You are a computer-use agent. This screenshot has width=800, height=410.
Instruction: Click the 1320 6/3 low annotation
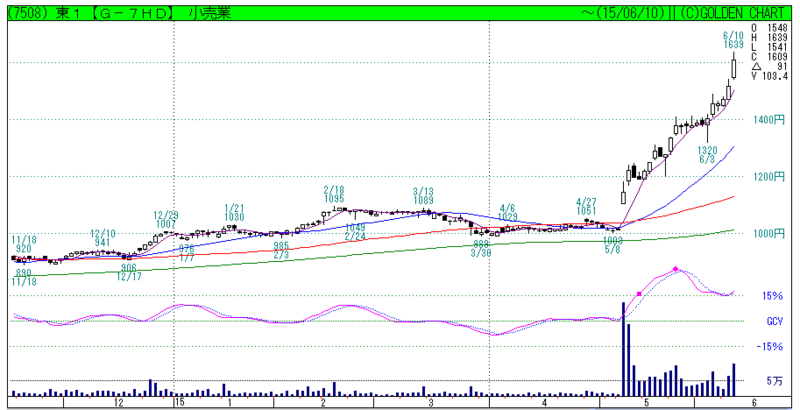pos(707,155)
